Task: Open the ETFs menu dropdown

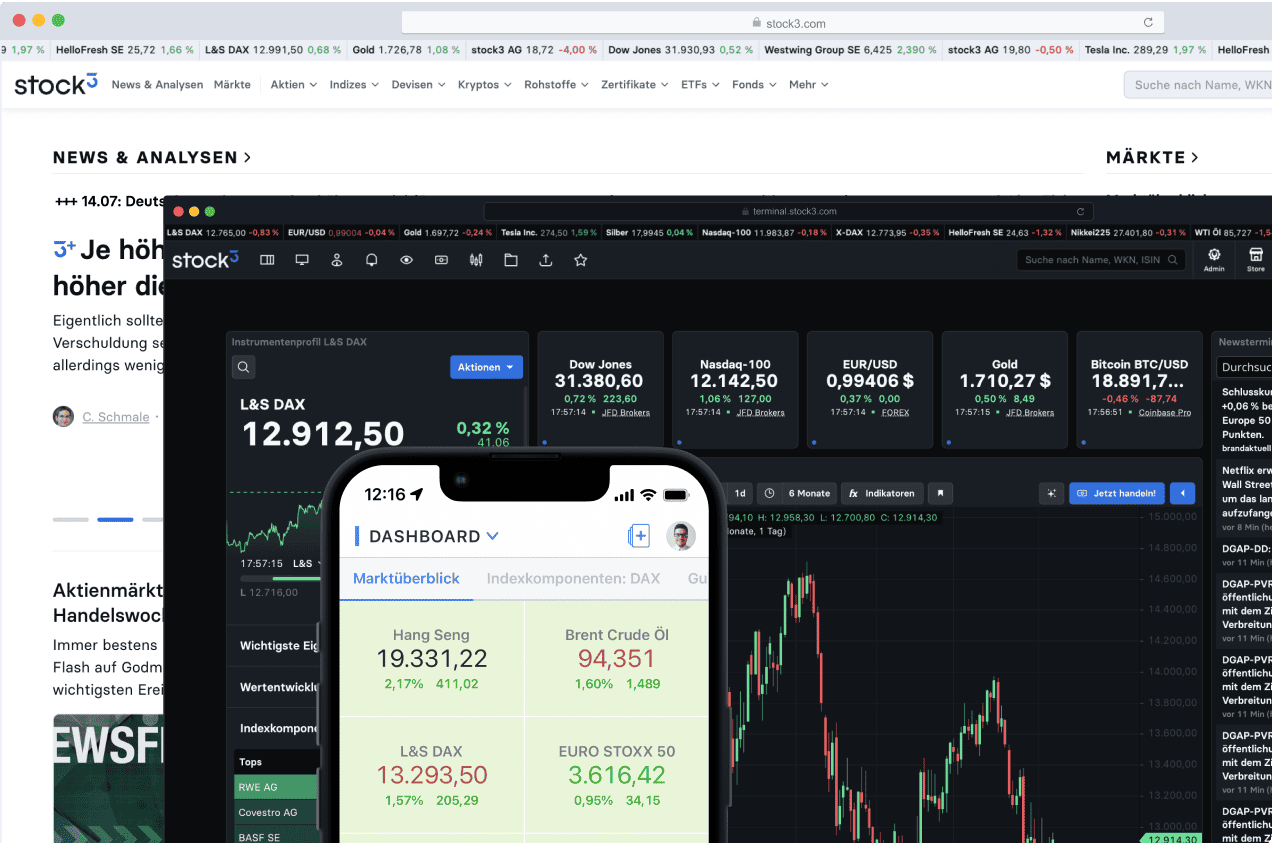Action: (700, 85)
